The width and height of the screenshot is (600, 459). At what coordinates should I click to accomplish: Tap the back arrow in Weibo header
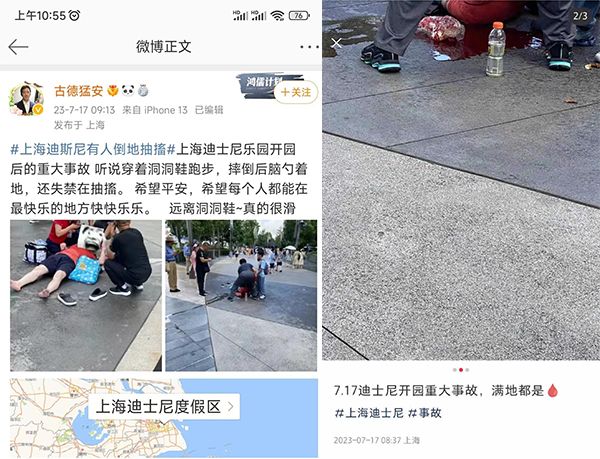pyautogui.click(x=18, y=47)
